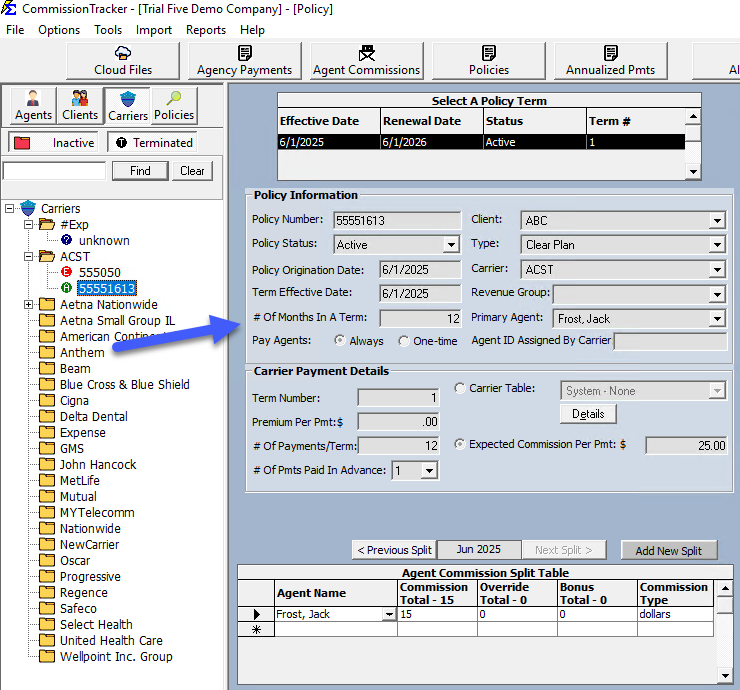Switch to Agents panel icon
This screenshot has height=690, width=740.
point(34,105)
